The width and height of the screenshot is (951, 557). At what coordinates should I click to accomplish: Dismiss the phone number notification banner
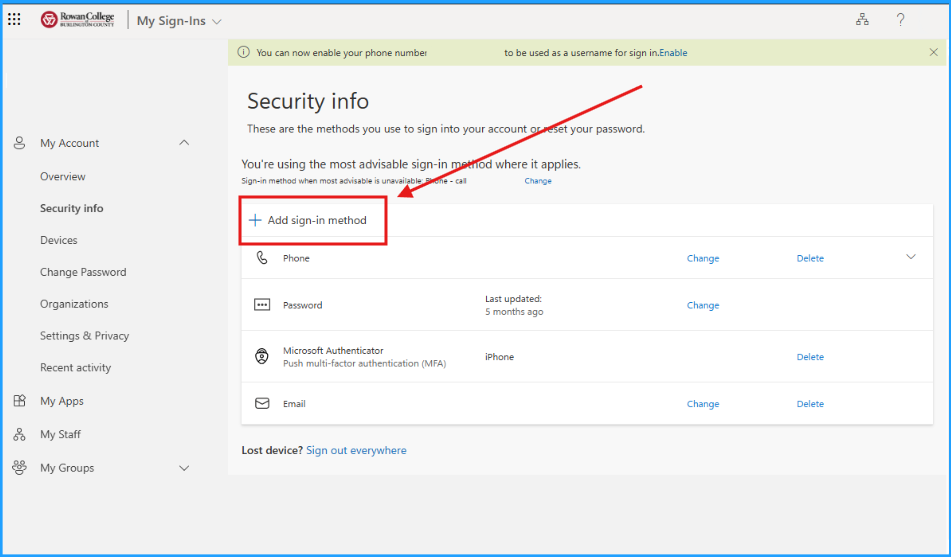click(934, 52)
